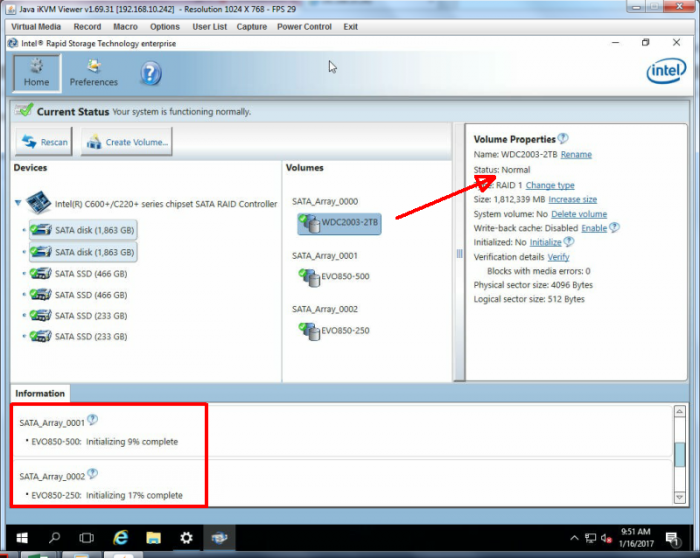Image resolution: width=700 pixels, height=558 pixels.
Task: Click the Intel logo
Action: tap(666, 71)
